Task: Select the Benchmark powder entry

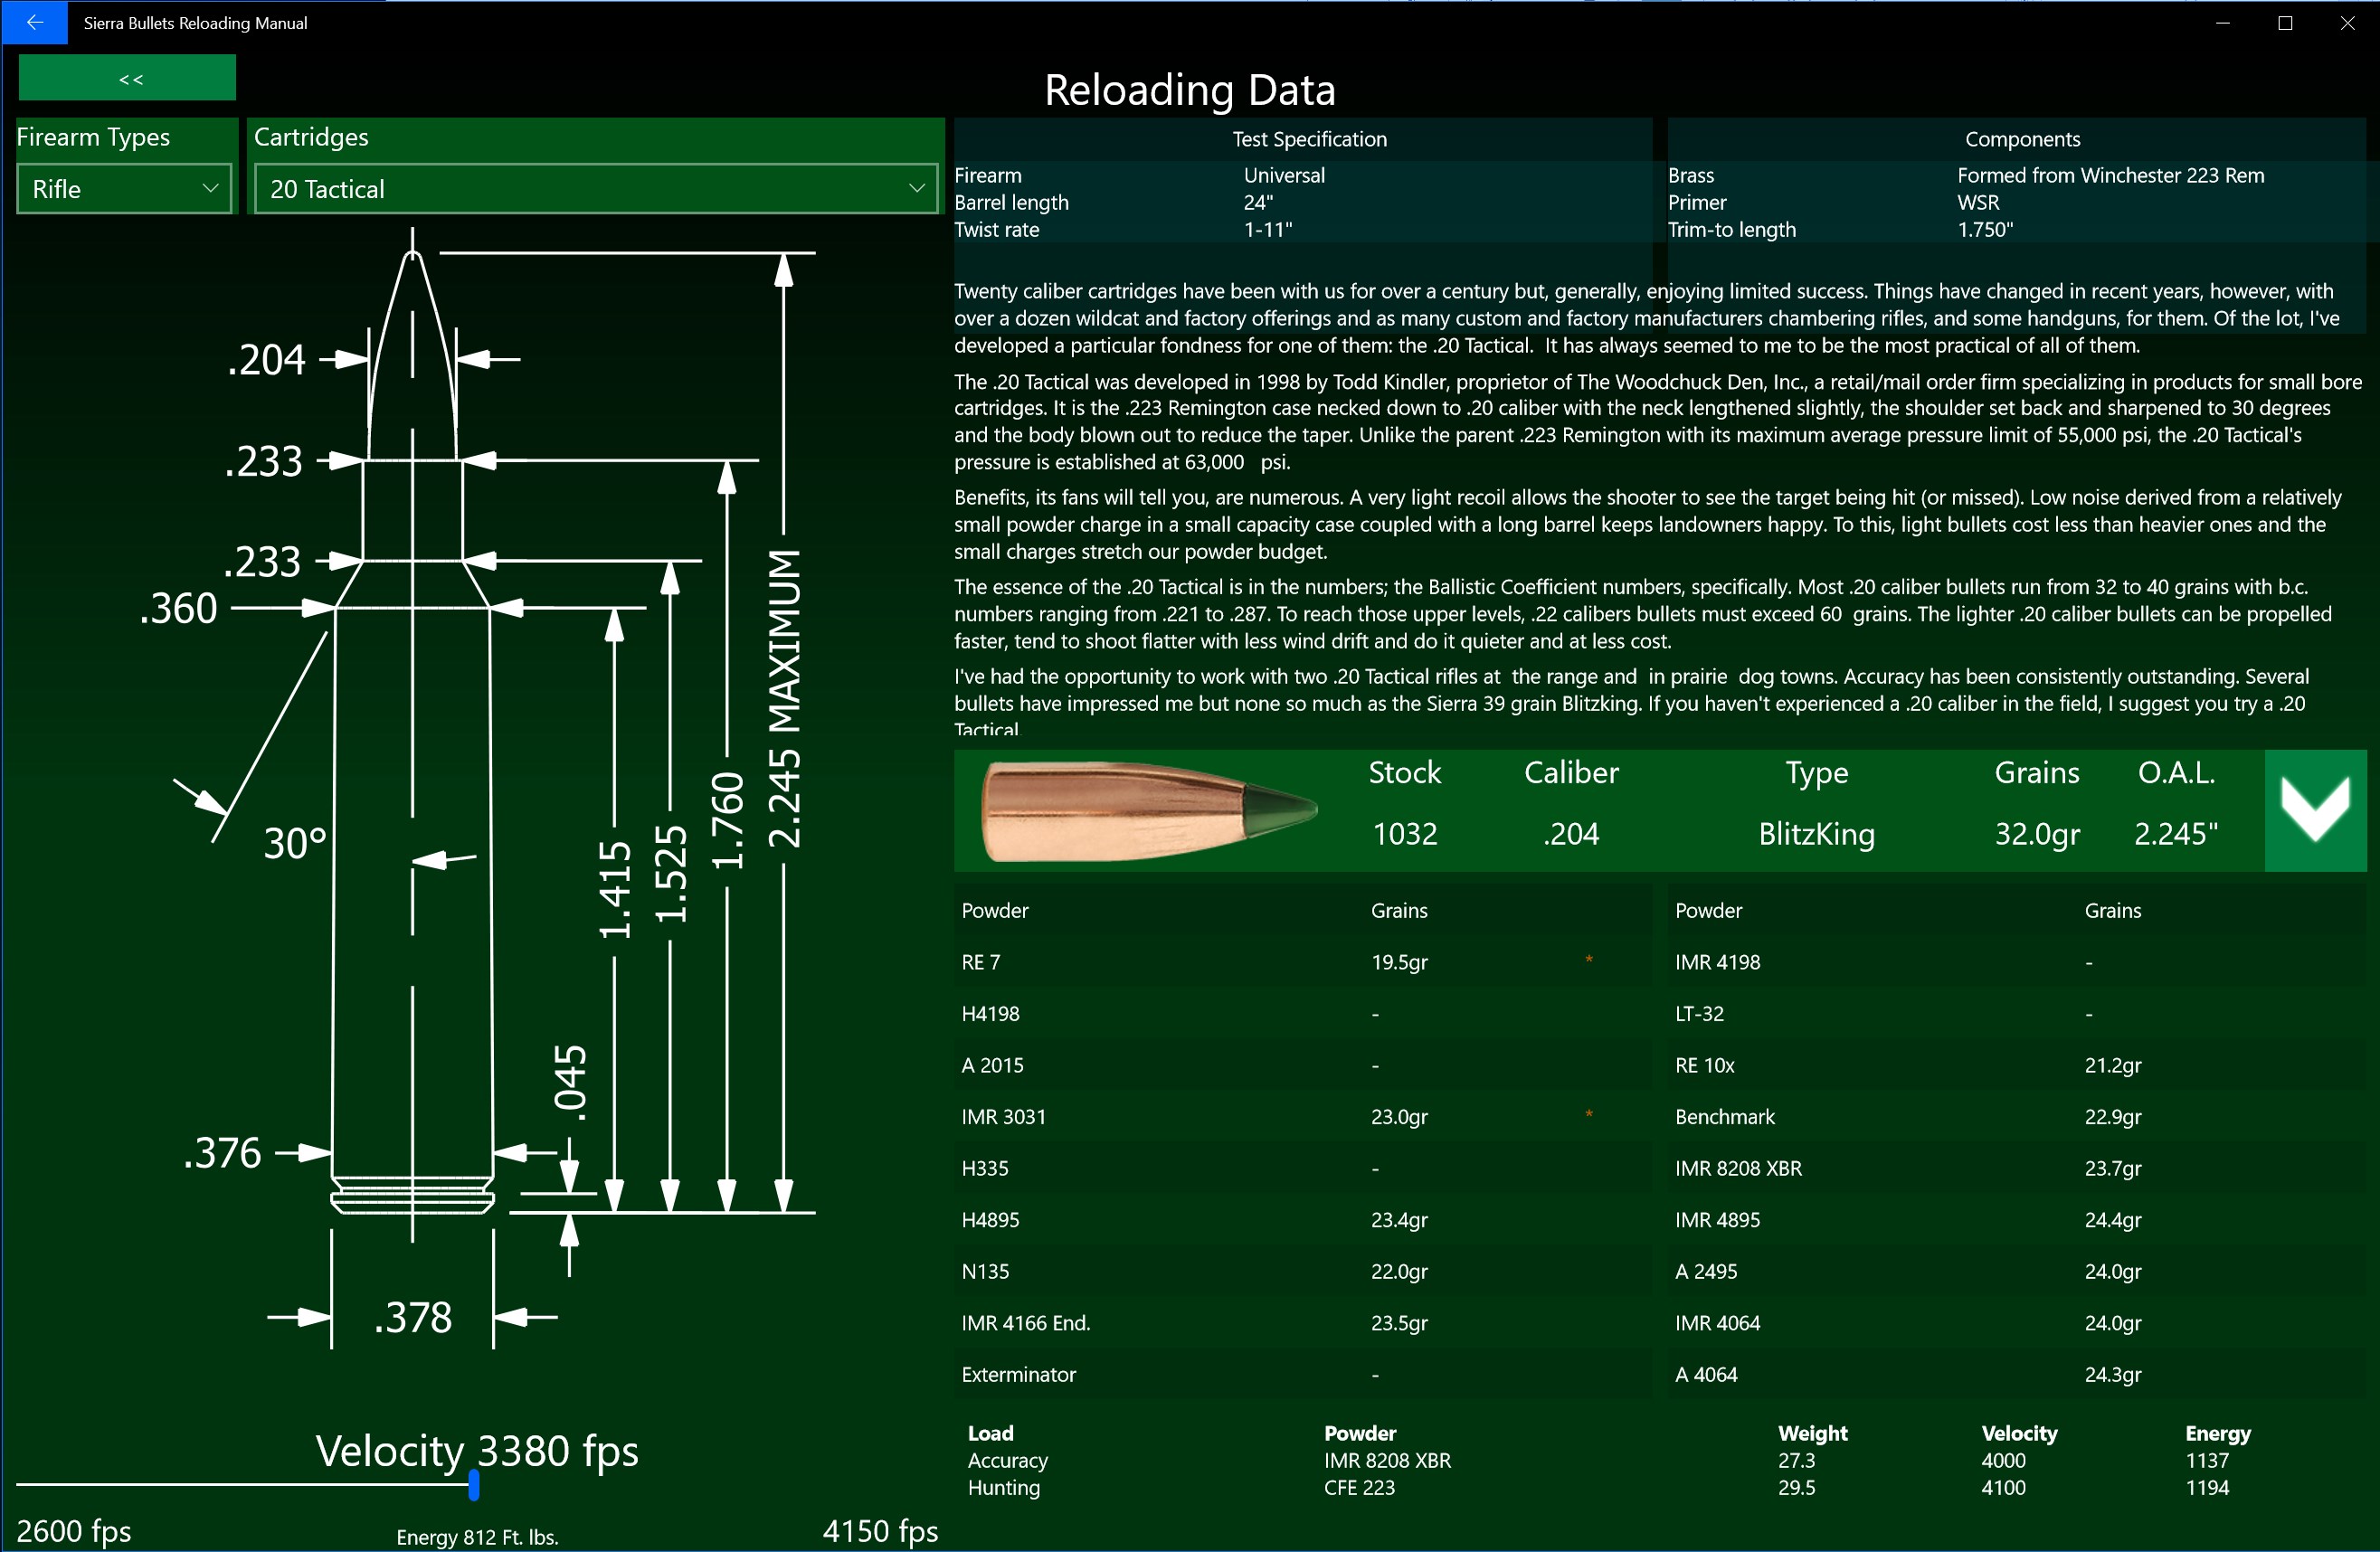Action: click(x=1725, y=1117)
